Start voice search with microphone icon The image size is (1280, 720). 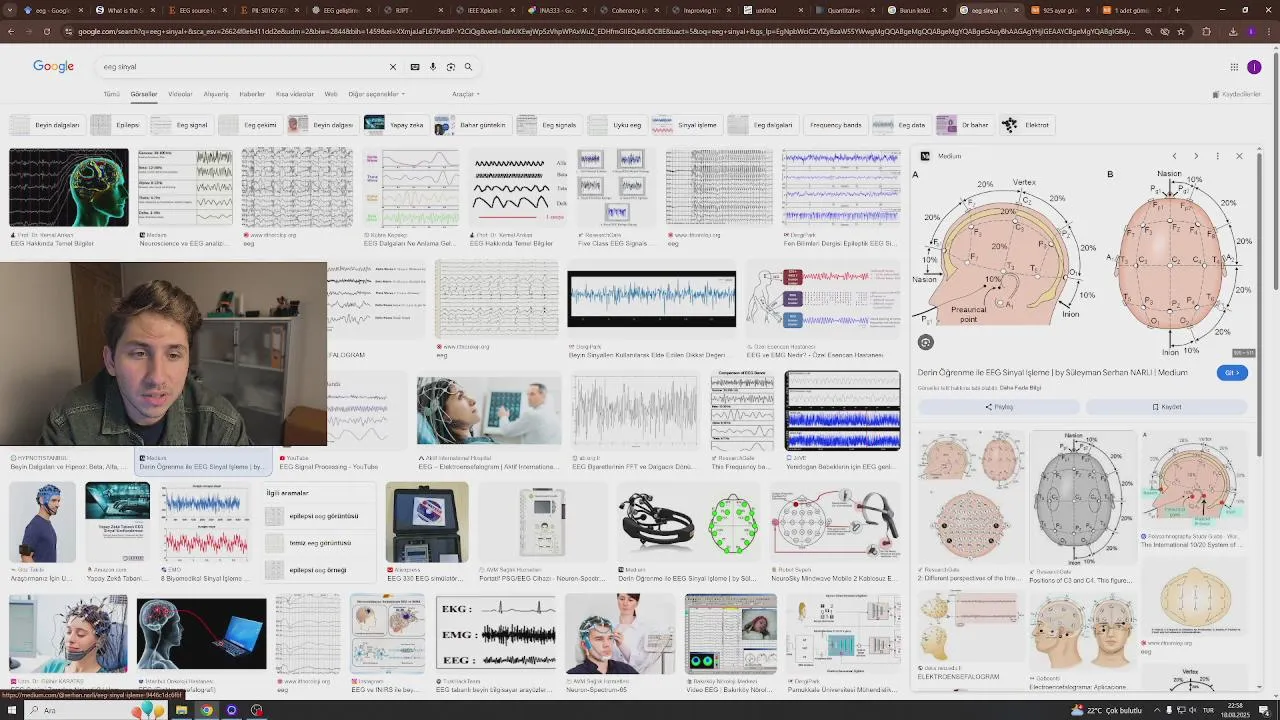433,67
